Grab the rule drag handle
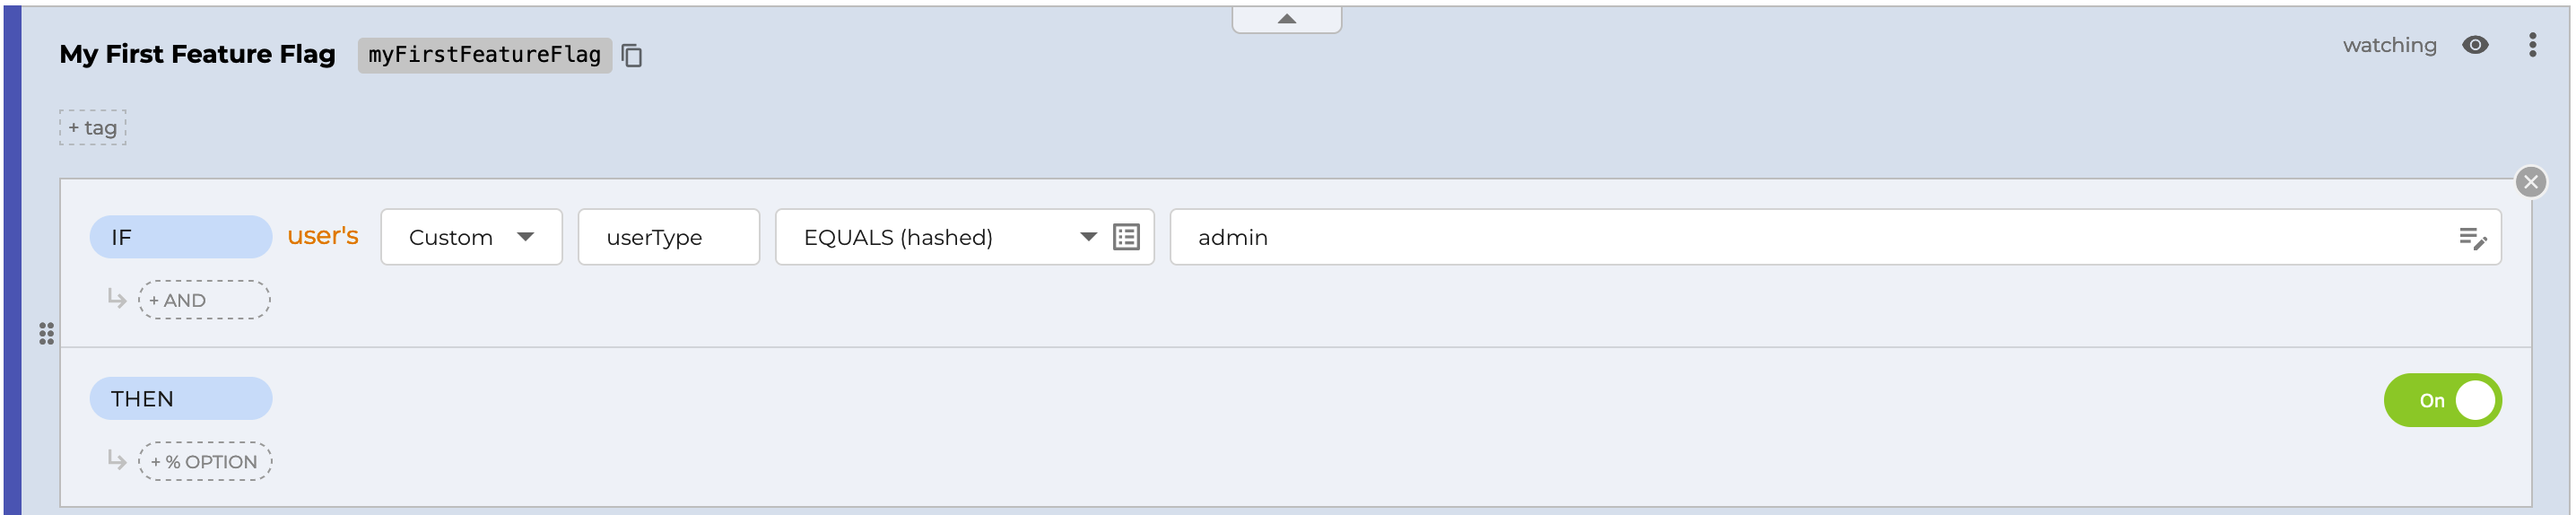This screenshot has width=2576, height=515. pyautogui.click(x=46, y=333)
